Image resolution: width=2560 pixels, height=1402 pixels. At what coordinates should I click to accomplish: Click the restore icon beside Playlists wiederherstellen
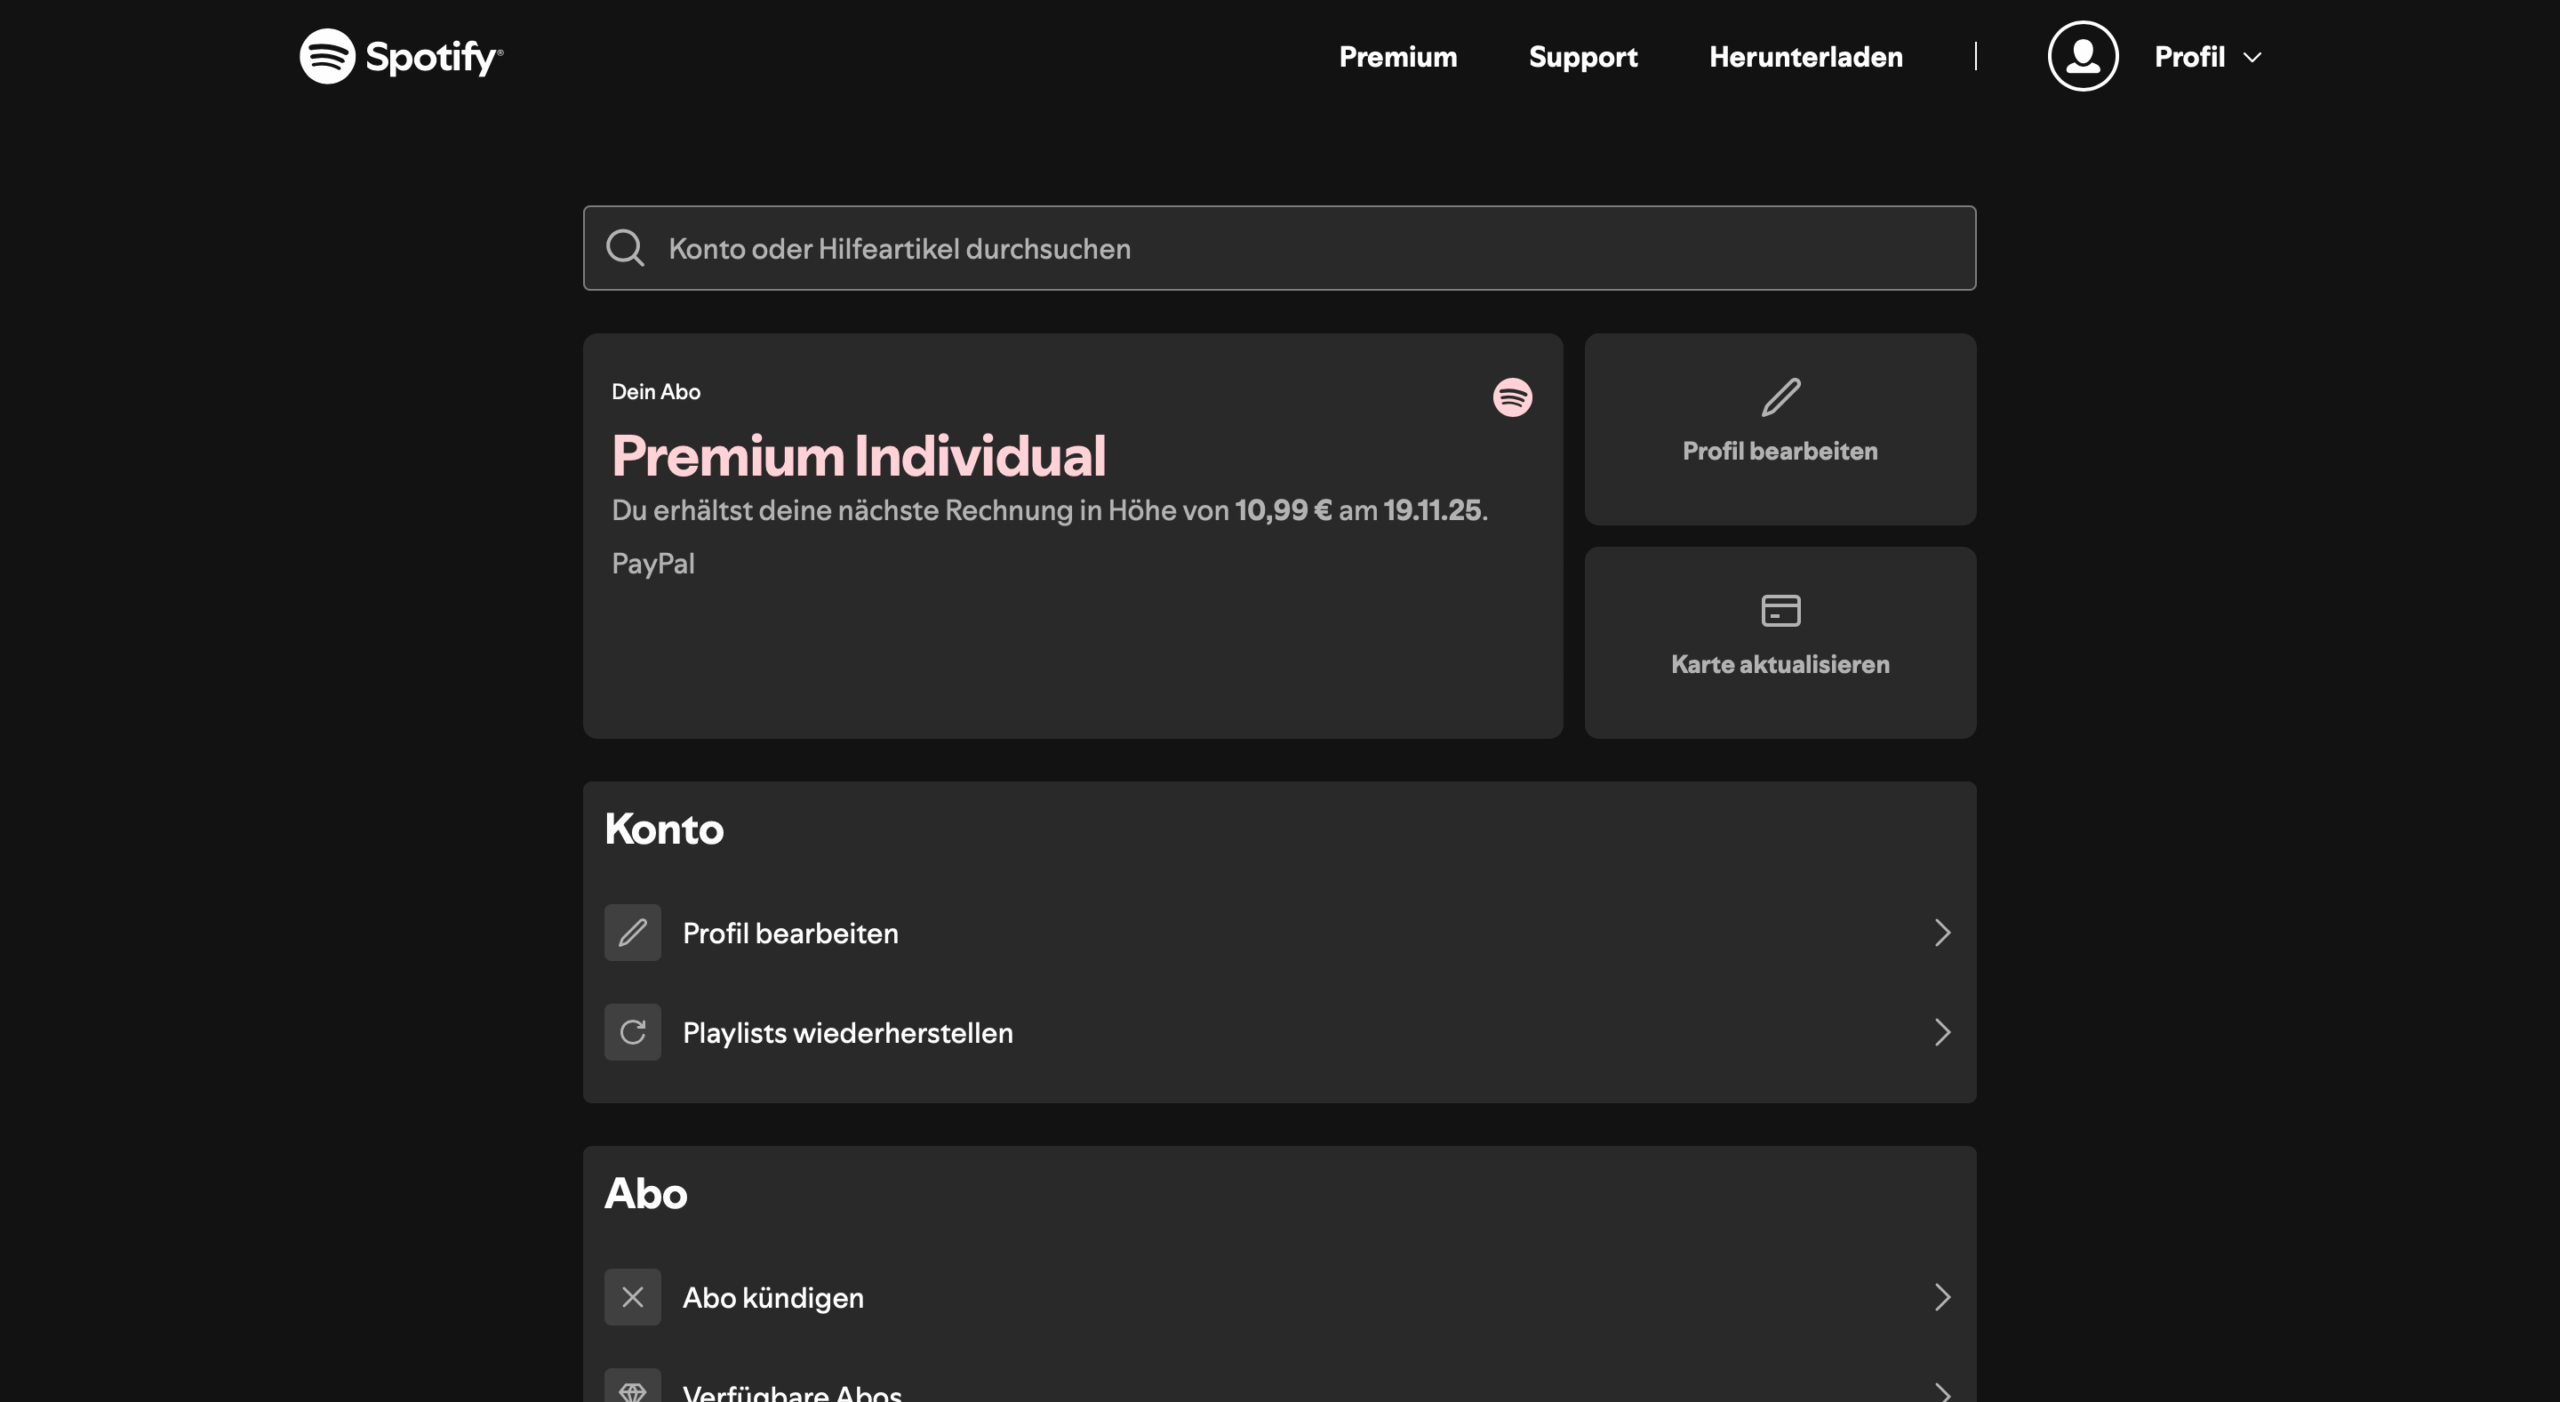click(632, 1032)
